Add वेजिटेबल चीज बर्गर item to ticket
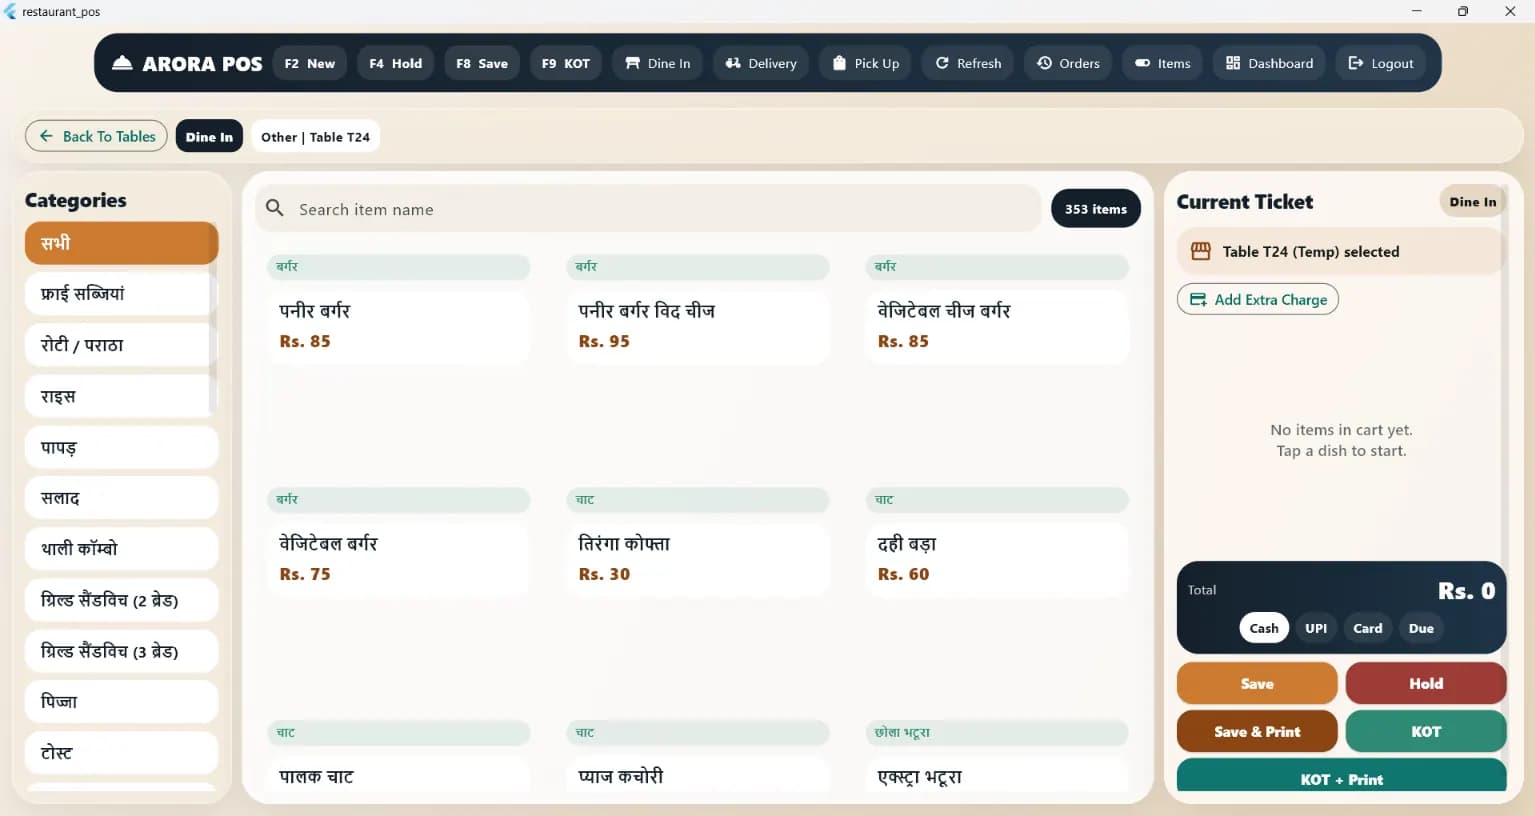Screen dimensions: 1535x816 (x=997, y=326)
